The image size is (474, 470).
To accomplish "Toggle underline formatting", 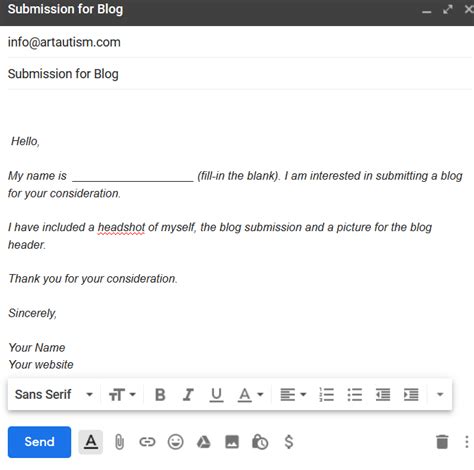I will click(216, 395).
